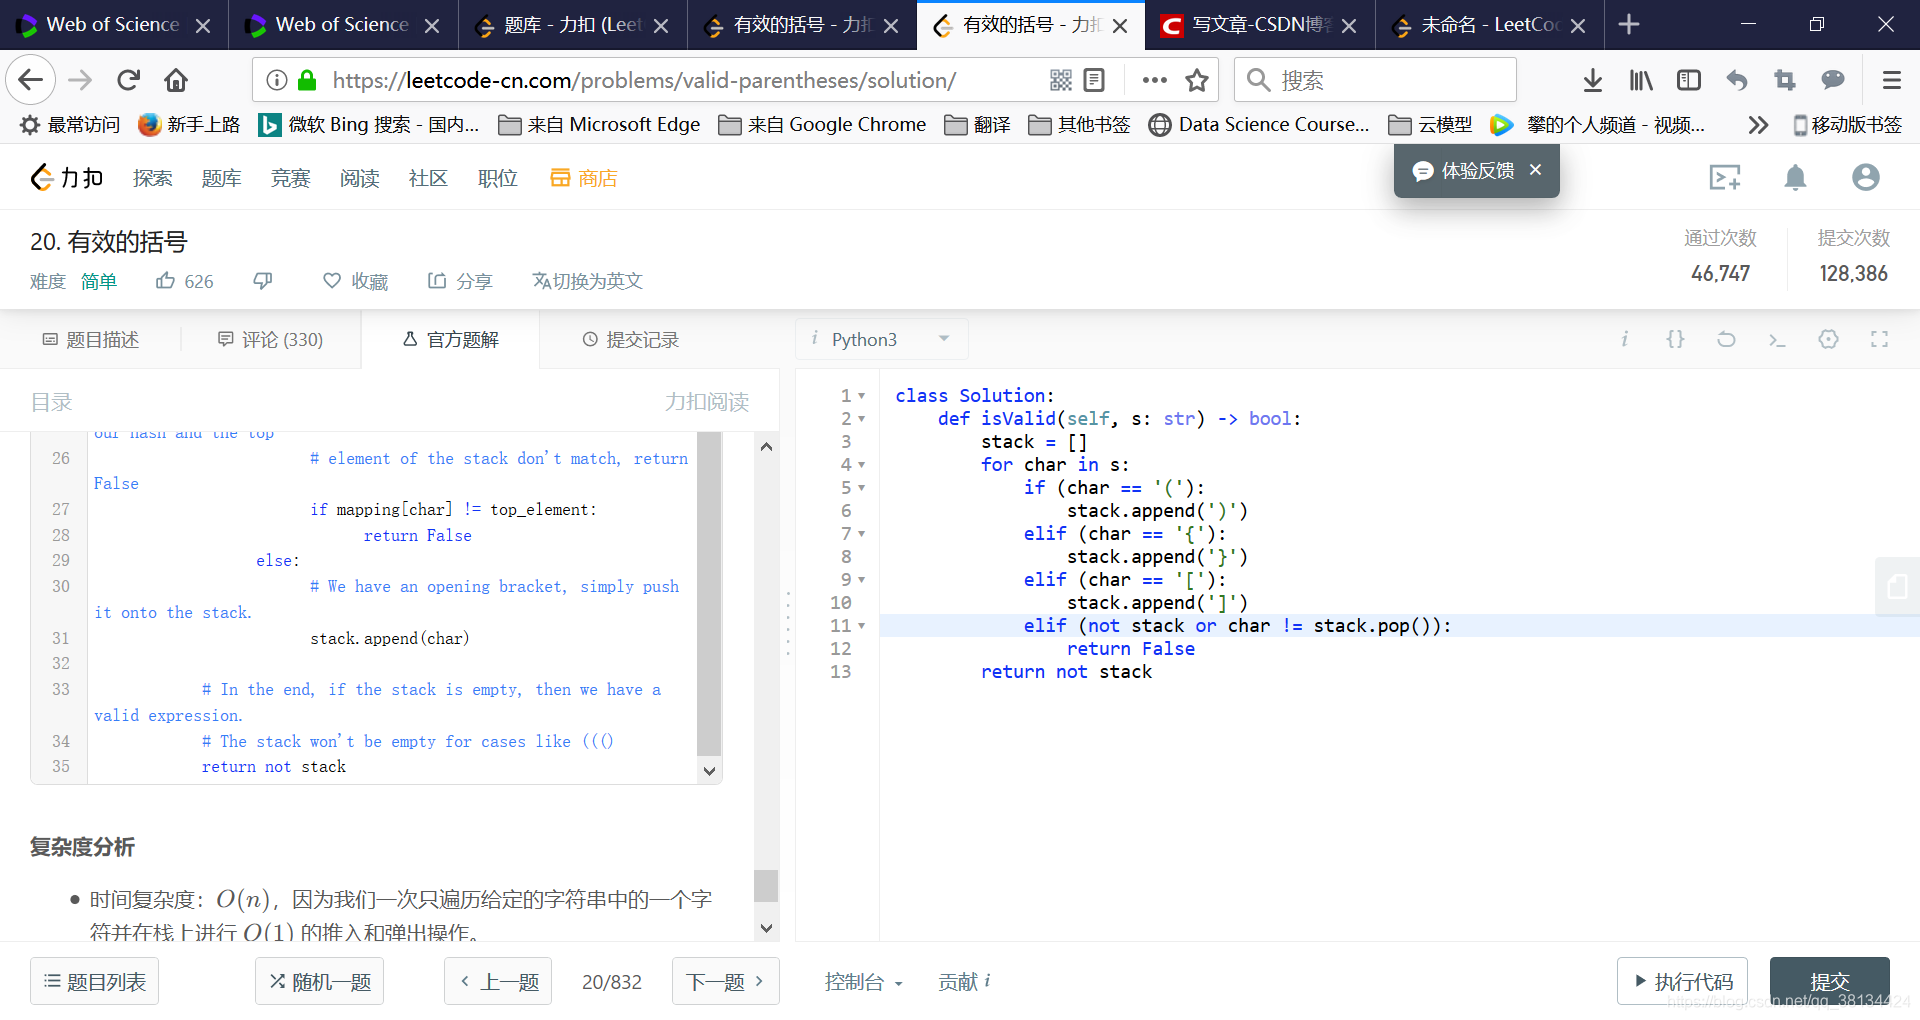Switch problem language with 切换为英文
The width and height of the screenshot is (1920, 1020).
[x=587, y=281]
